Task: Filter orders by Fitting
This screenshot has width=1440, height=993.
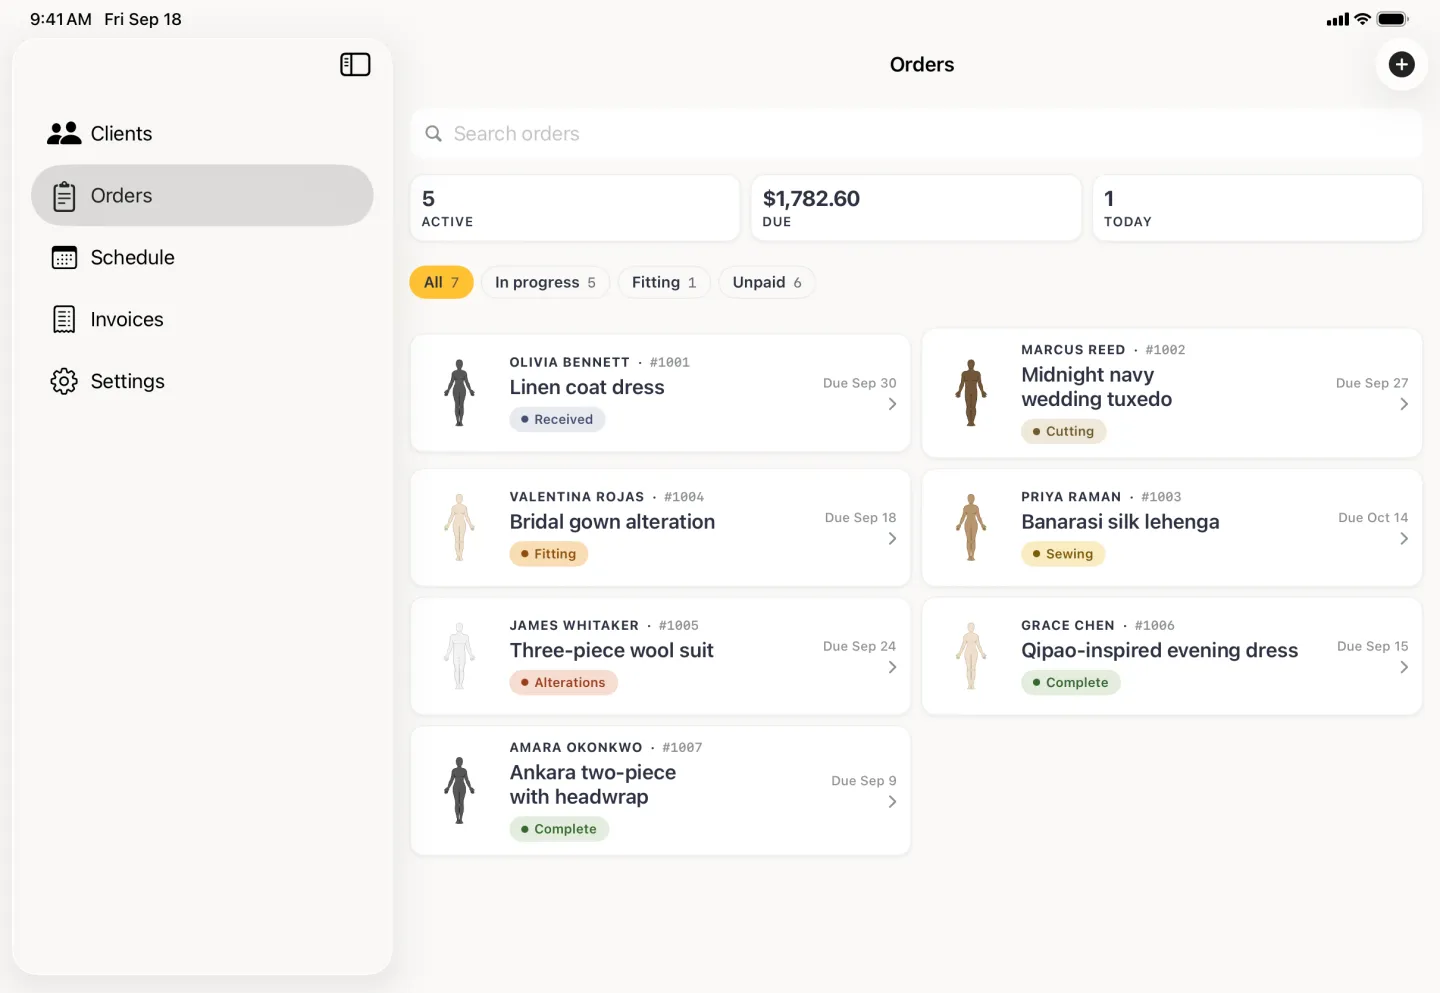Action: 664,283
